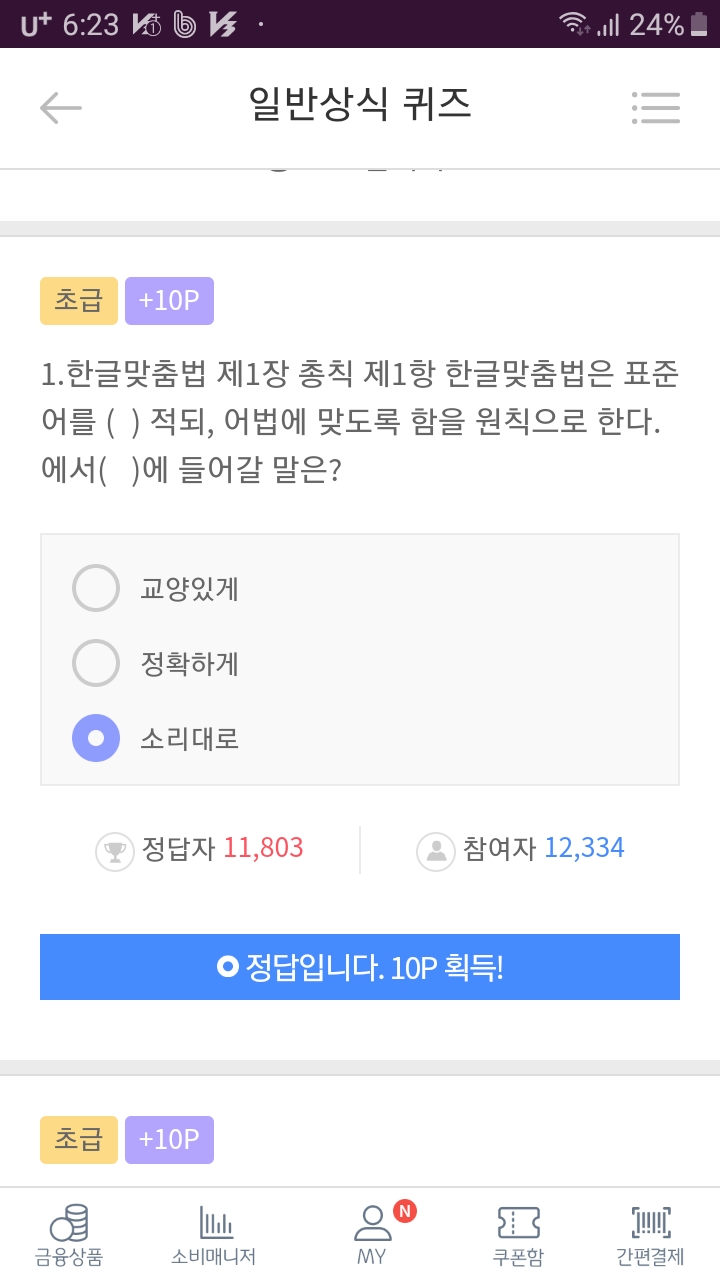Tap the Wi-Fi status icon
Image resolution: width=720 pixels, height=1280 pixels.
(573, 24)
